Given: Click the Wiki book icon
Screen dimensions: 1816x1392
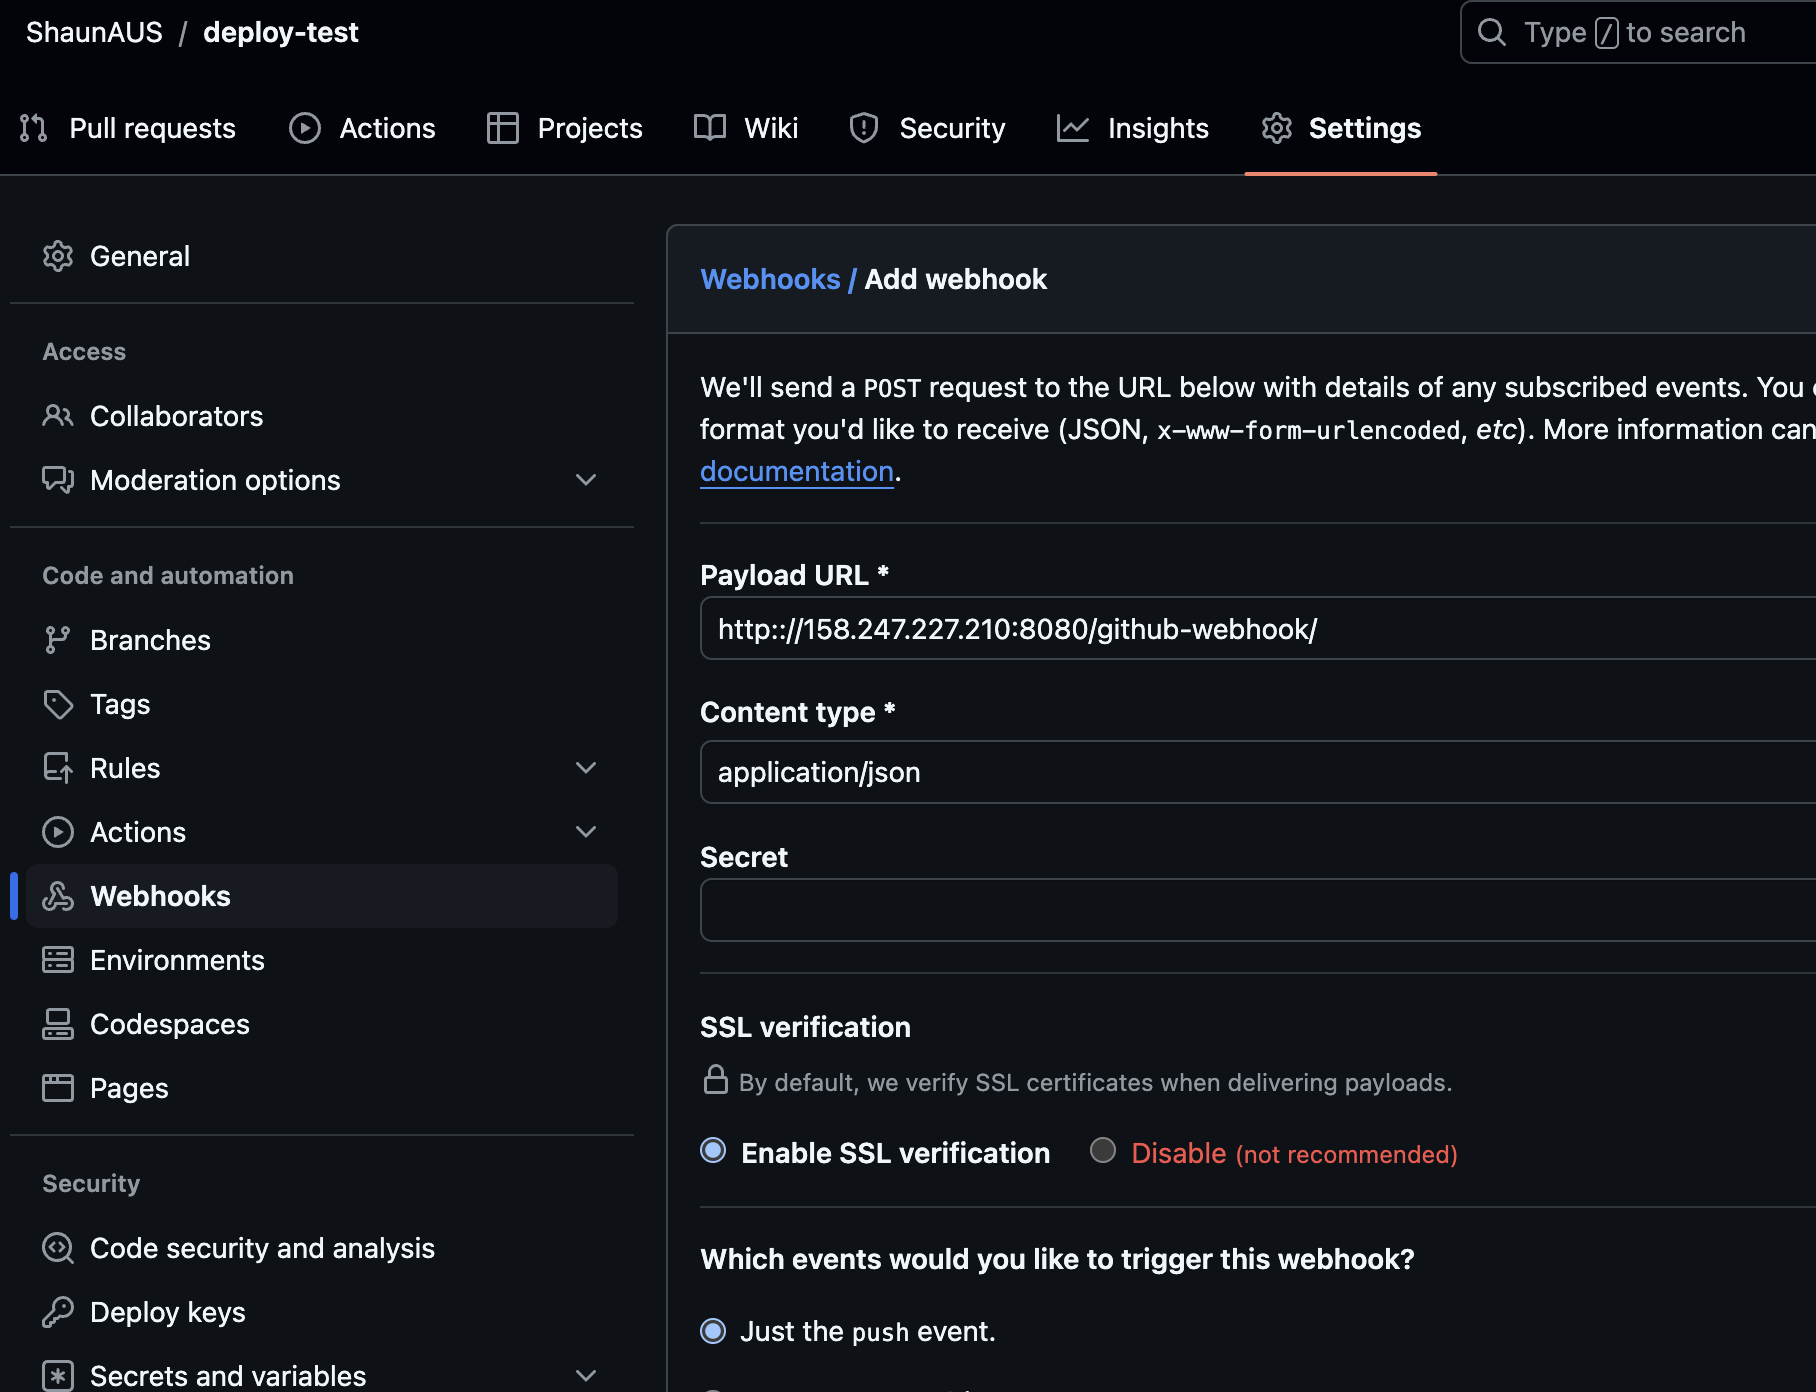Looking at the screenshot, I should [x=710, y=128].
